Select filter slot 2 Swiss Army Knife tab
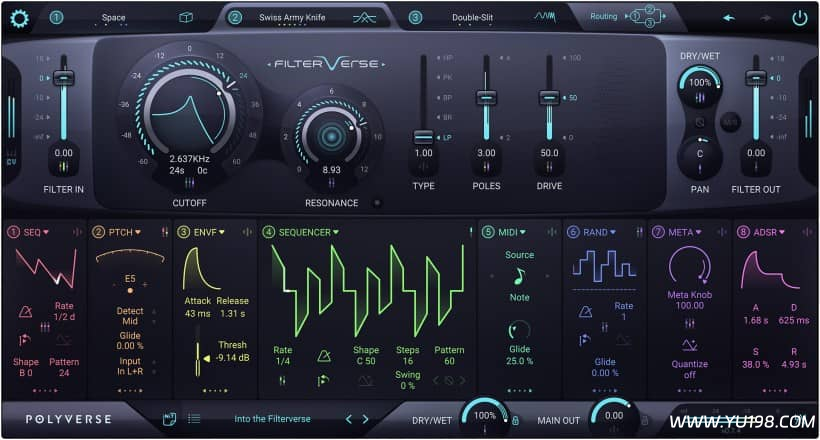The image size is (820, 440). 292,17
